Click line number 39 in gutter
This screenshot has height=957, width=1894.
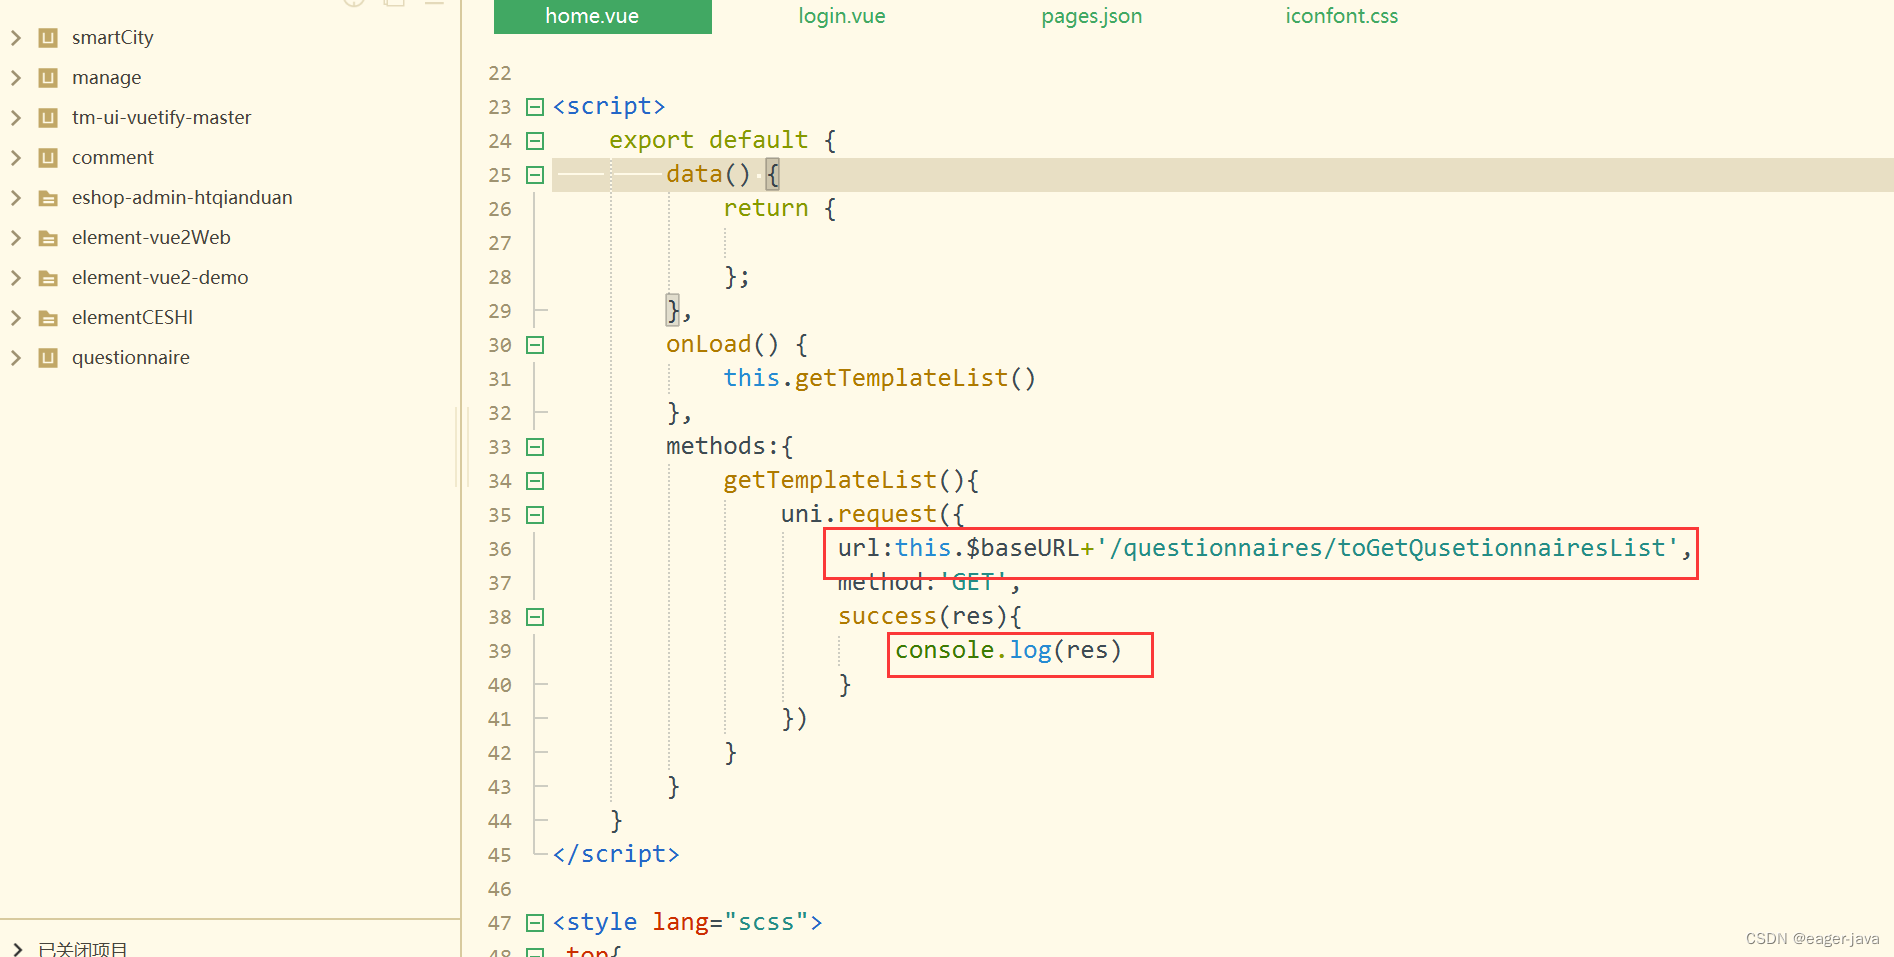500,651
